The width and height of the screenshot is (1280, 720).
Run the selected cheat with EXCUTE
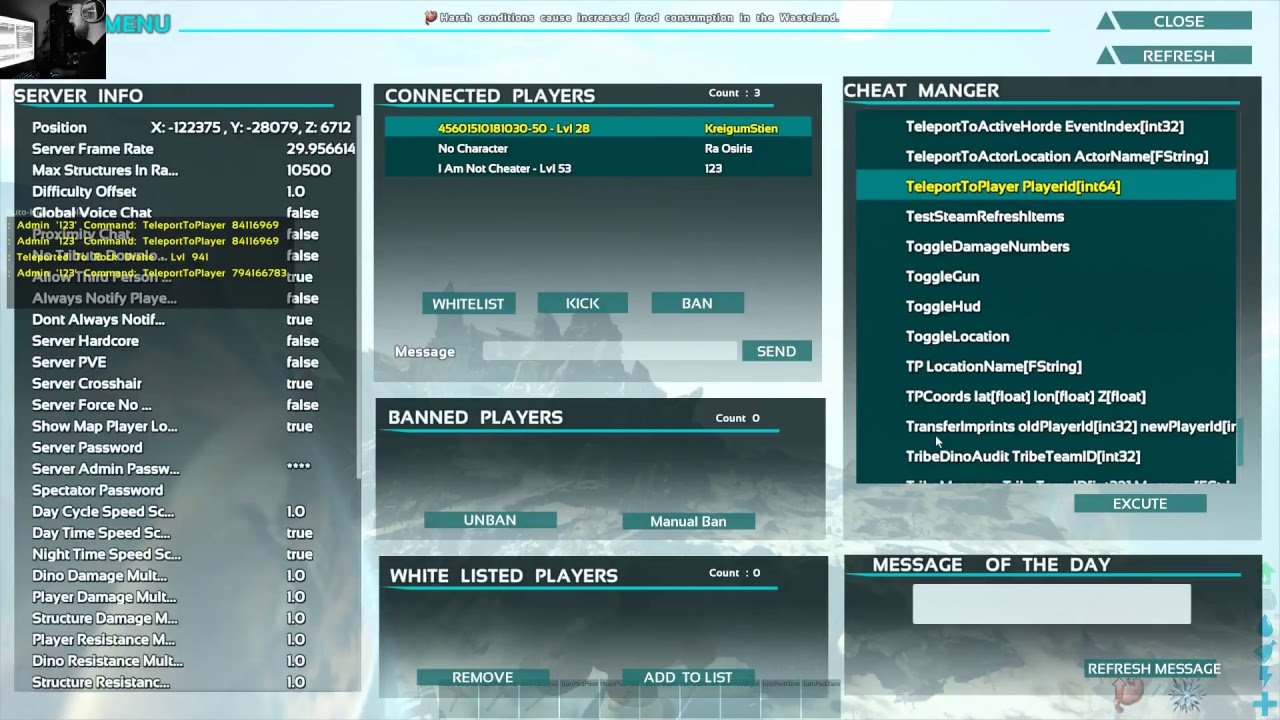click(1140, 504)
